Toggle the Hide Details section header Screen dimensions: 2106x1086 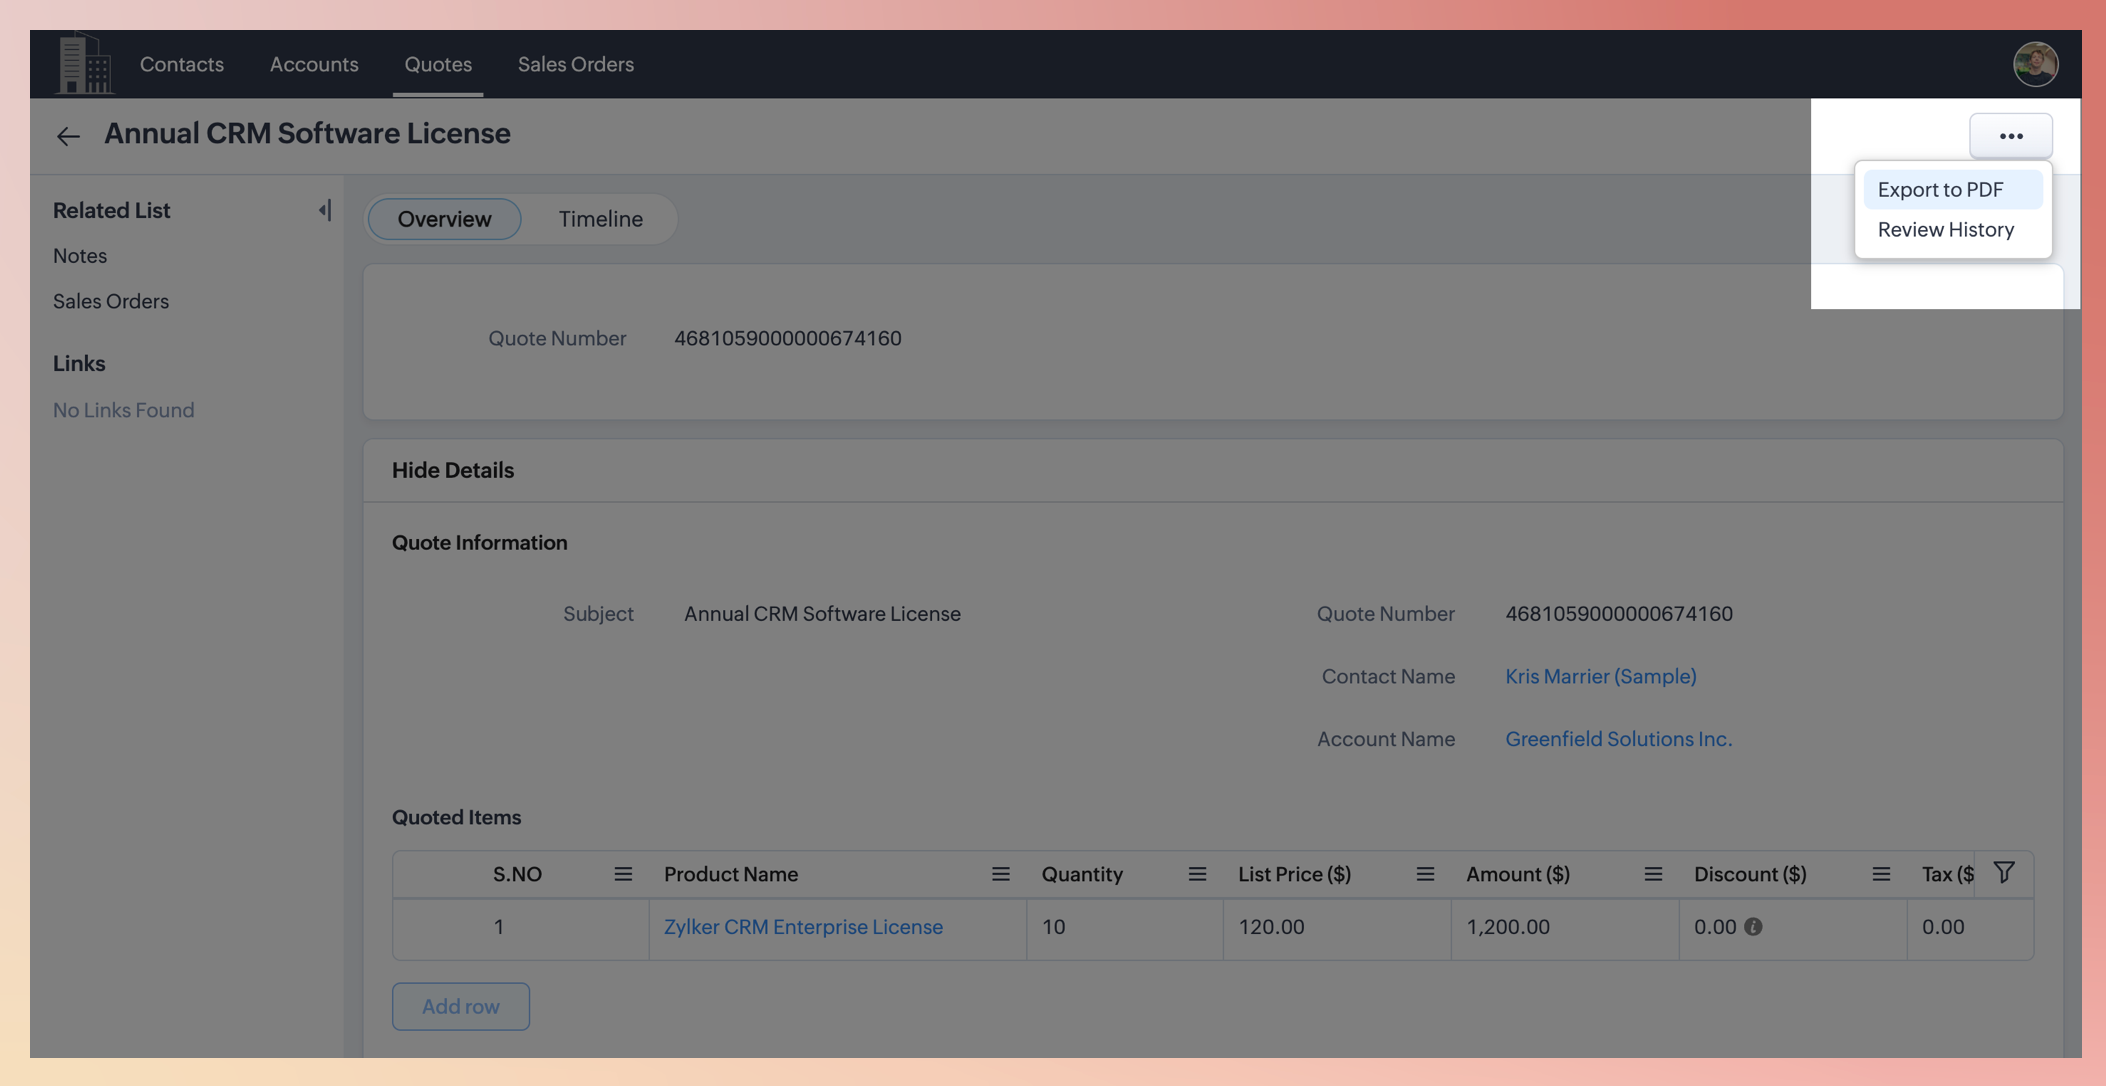pyautogui.click(x=453, y=470)
